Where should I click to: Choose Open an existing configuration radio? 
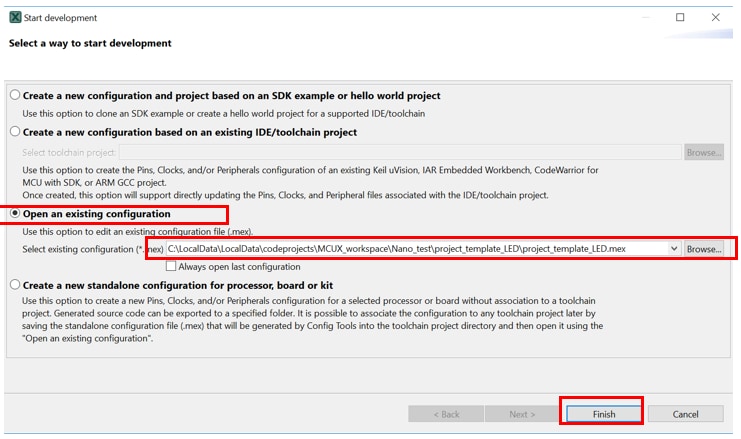coord(15,214)
